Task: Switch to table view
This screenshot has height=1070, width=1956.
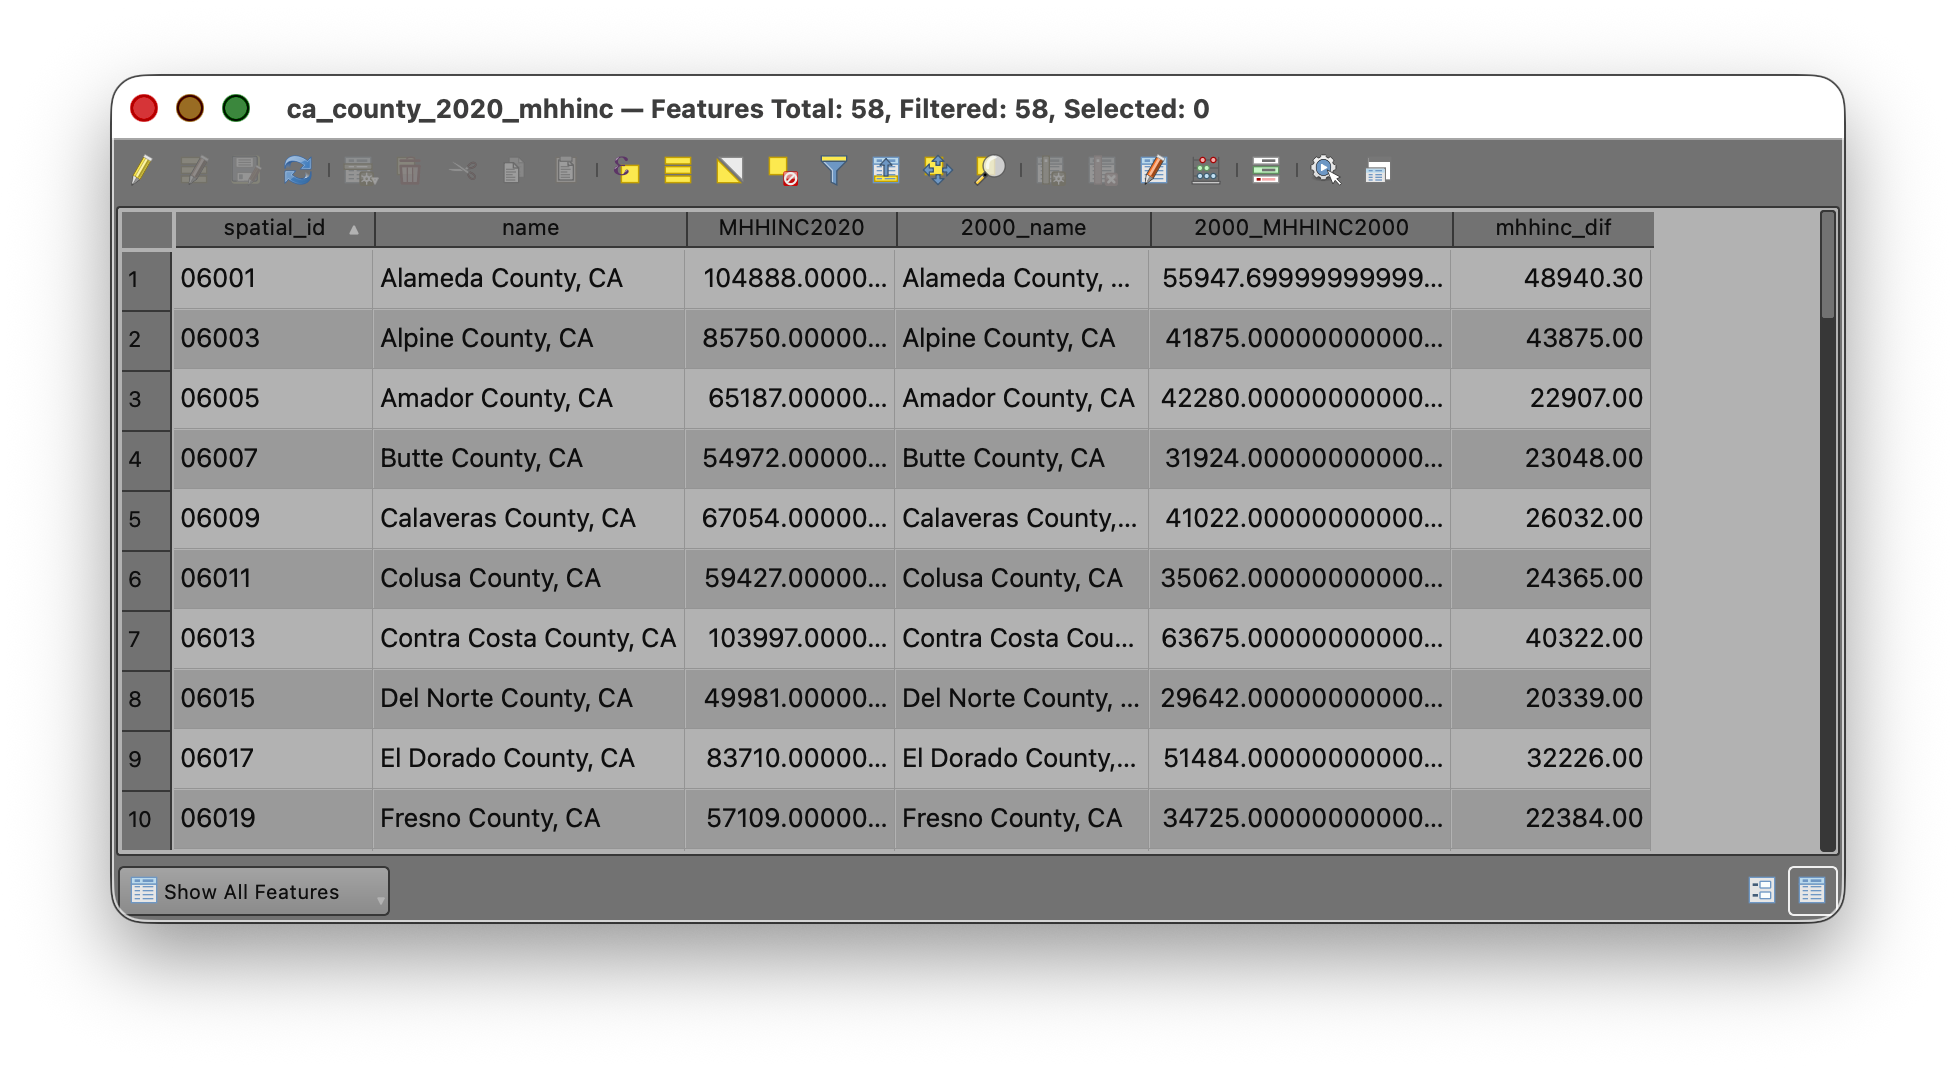Action: point(1811,890)
